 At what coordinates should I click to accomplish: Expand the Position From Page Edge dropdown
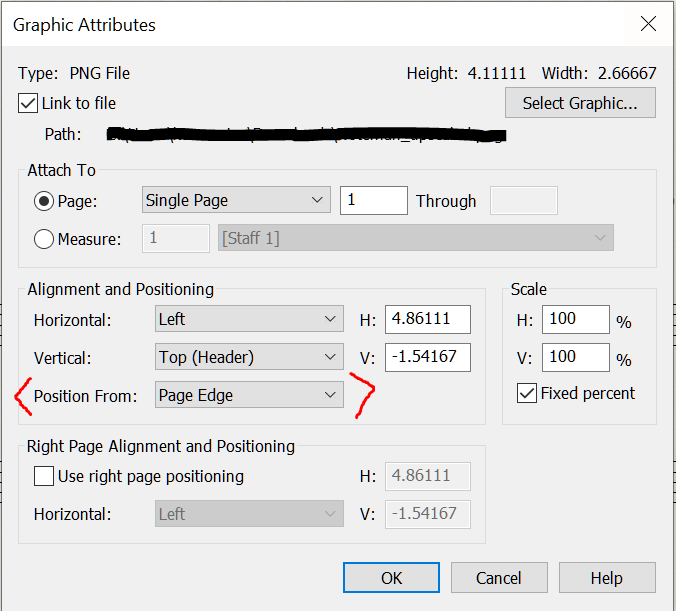click(249, 396)
